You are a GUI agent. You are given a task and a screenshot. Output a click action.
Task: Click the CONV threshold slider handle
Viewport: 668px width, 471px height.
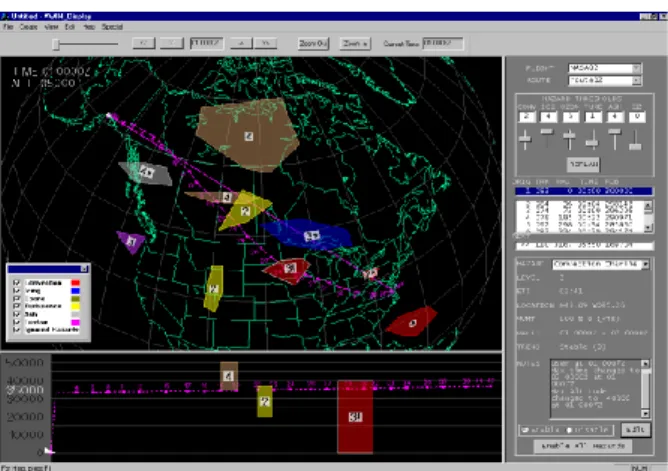coord(525,138)
